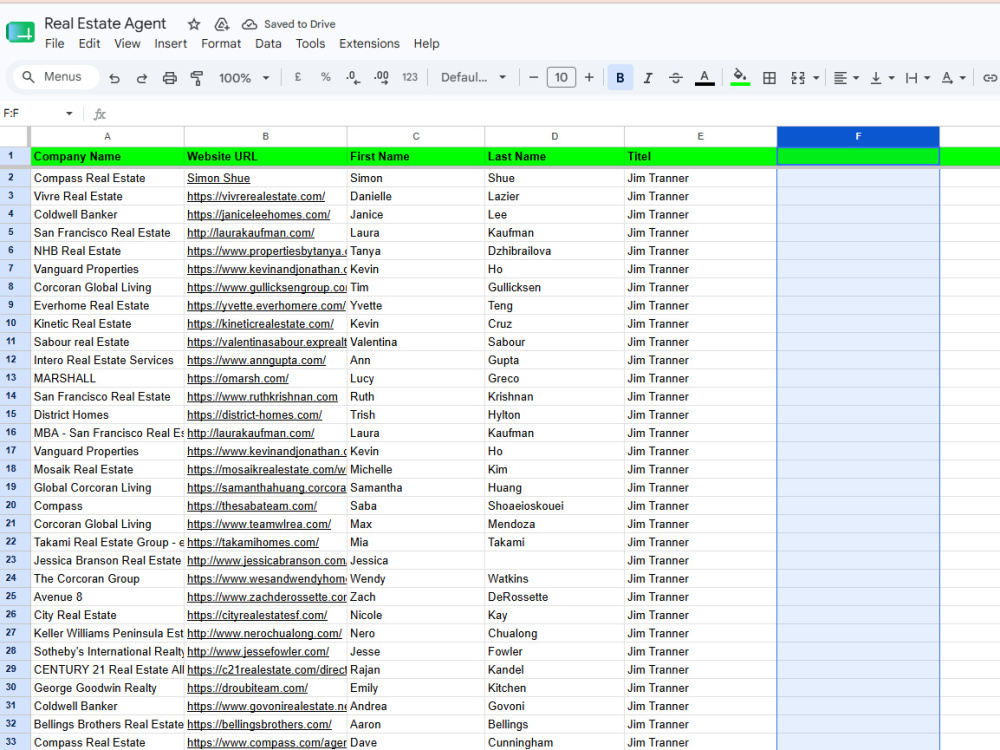1000x750 pixels.
Task: Click the font size field showing 10
Action: (561, 77)
